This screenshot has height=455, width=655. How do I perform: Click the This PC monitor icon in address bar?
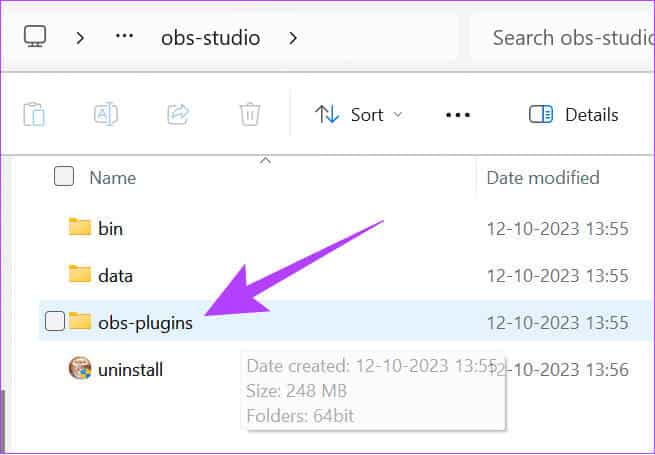pos(35,36)
